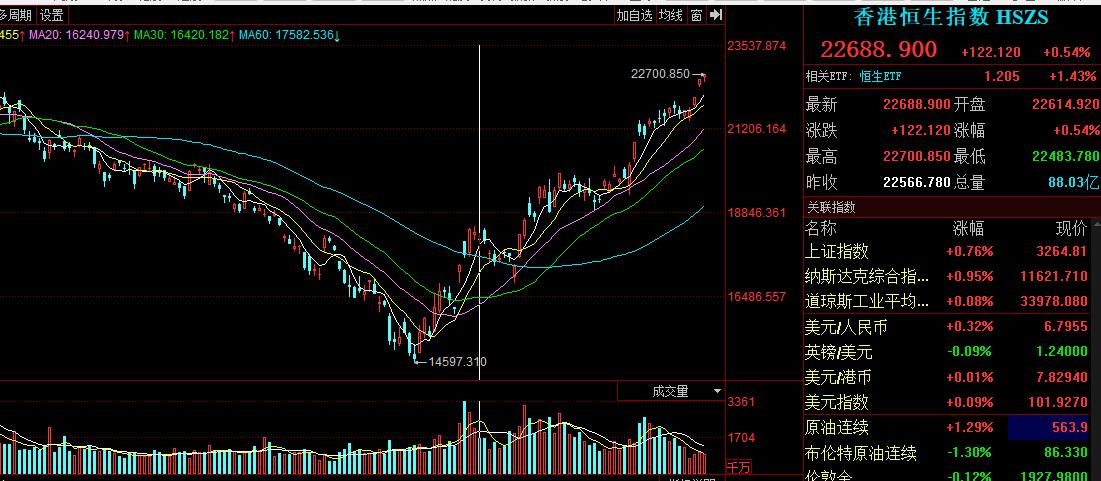Select the 成交量 indicator label
Viewport: 1101px width, 481px height.
pyautogui.click(x=670, y=391)
